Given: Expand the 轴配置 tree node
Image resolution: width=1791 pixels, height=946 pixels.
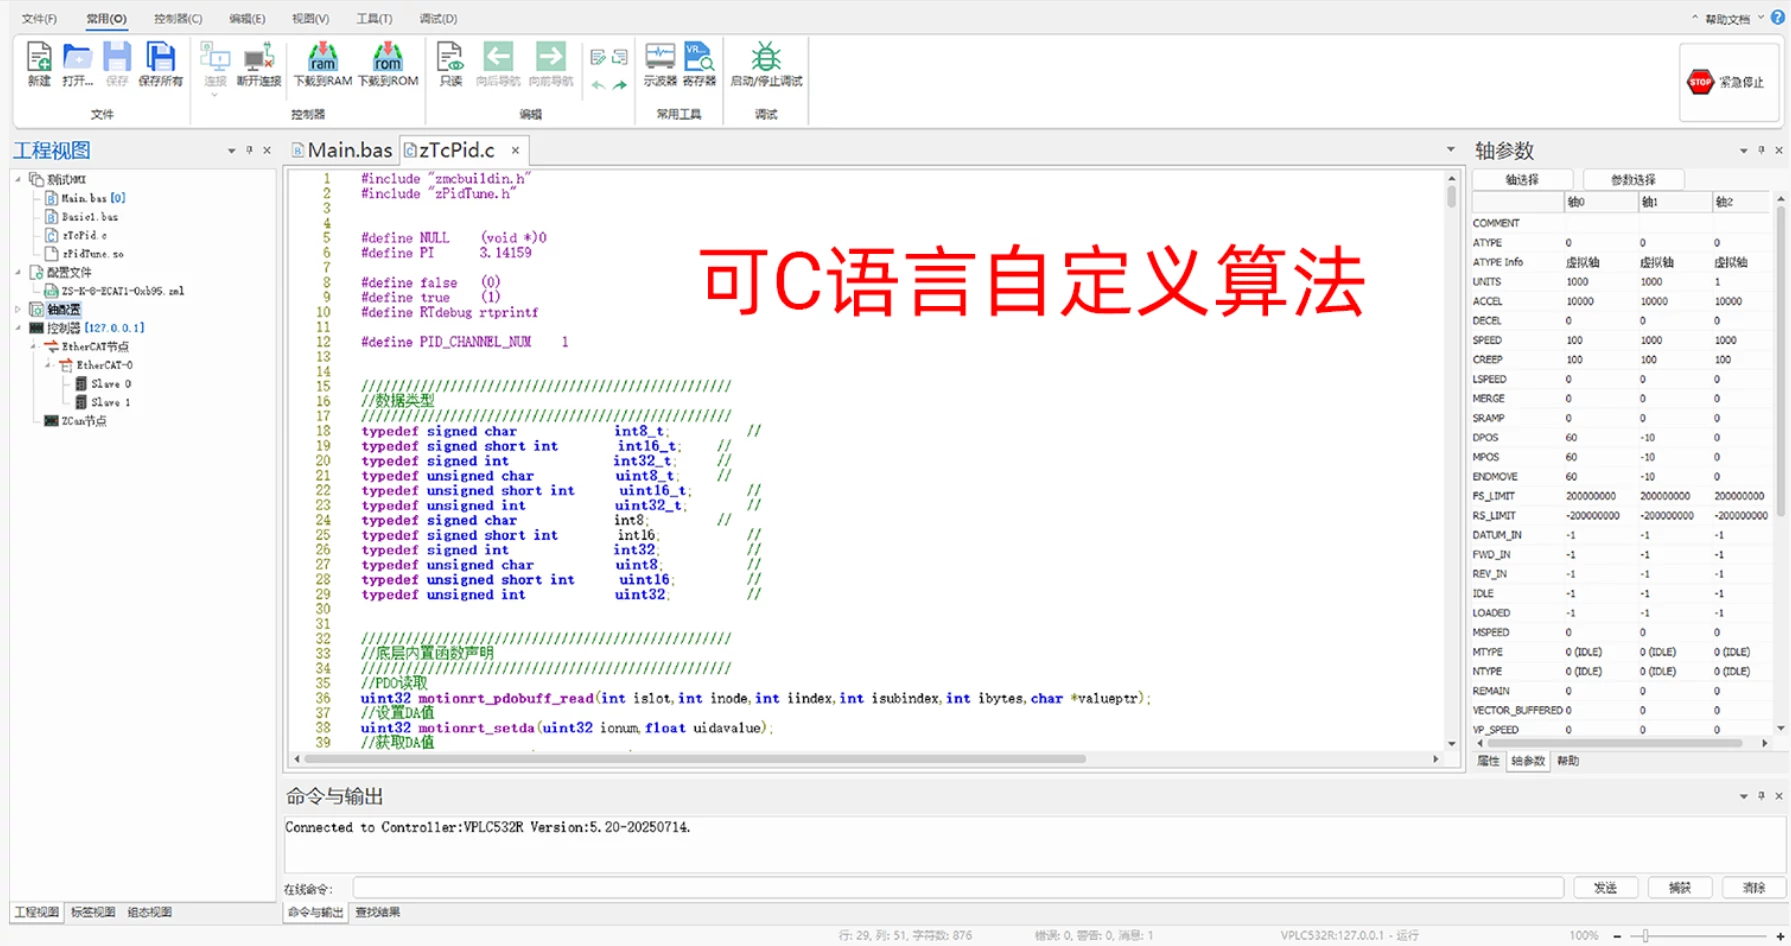Looking at the screenshot, I should (18, 309).
